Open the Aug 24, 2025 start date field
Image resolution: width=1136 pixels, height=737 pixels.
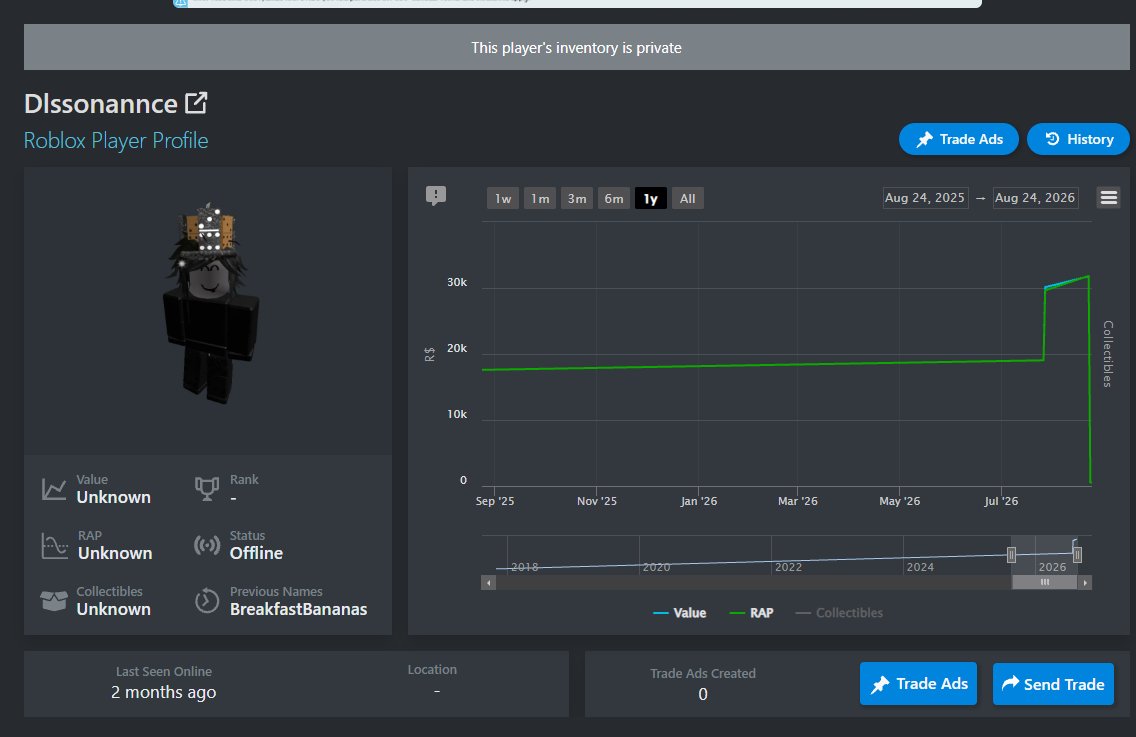(x=924, y=198)
